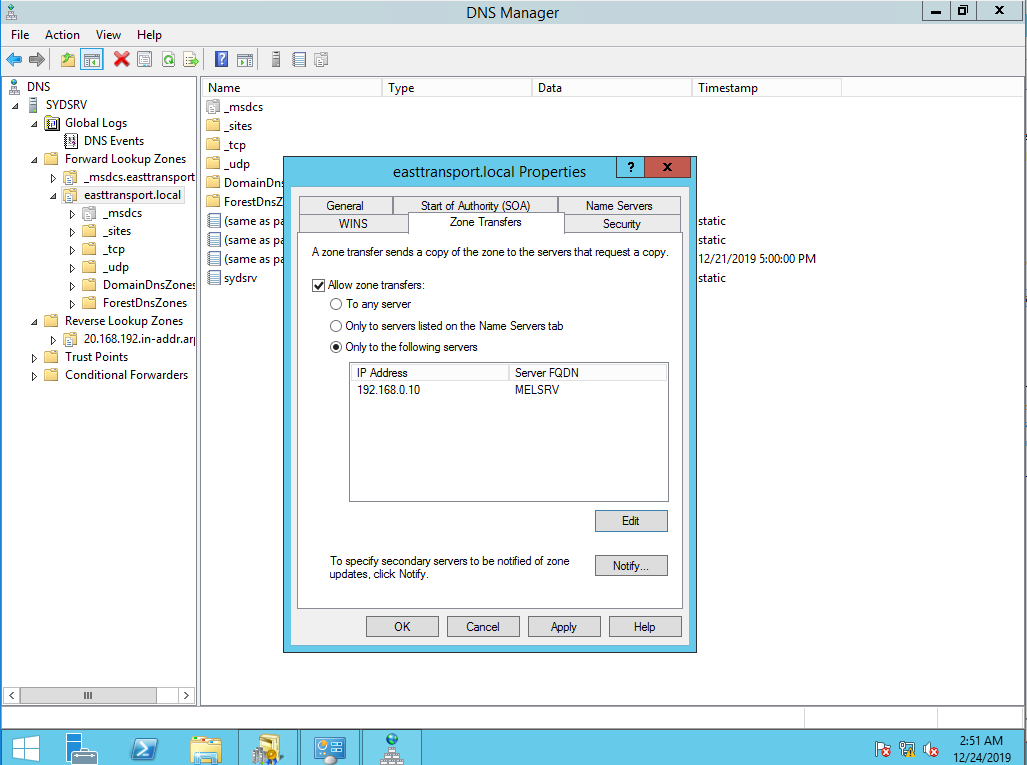Expand the Trust Points node
The height and width of the screenshot is (765, 1027).
click(34, 356)
